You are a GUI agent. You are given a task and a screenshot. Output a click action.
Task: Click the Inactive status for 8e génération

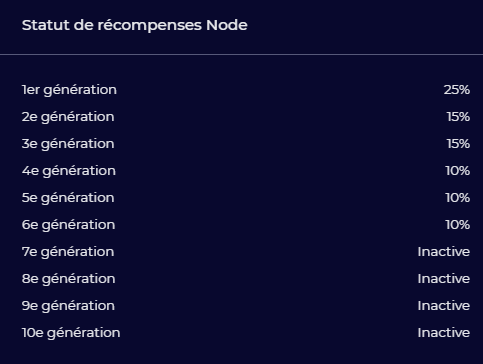pyautogui.click(x=444, y=279)
